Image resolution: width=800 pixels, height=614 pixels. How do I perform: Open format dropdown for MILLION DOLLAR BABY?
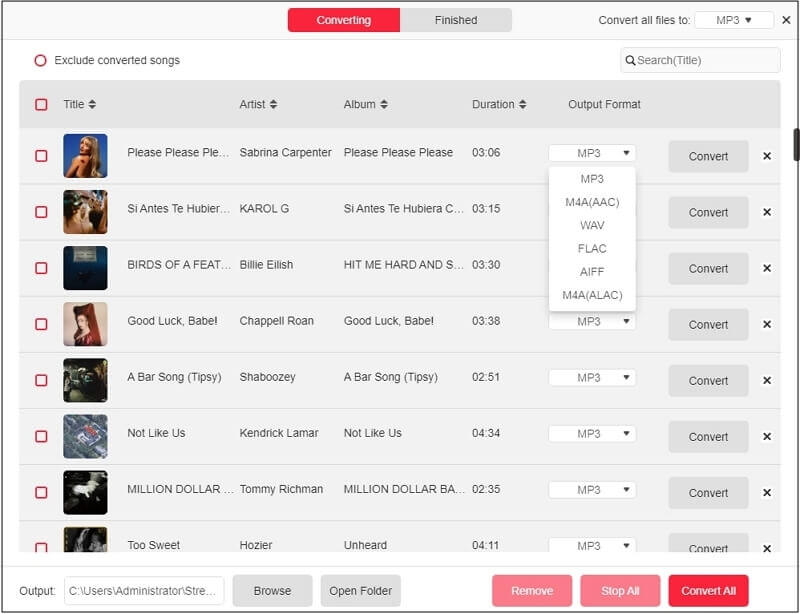(591, 490)
